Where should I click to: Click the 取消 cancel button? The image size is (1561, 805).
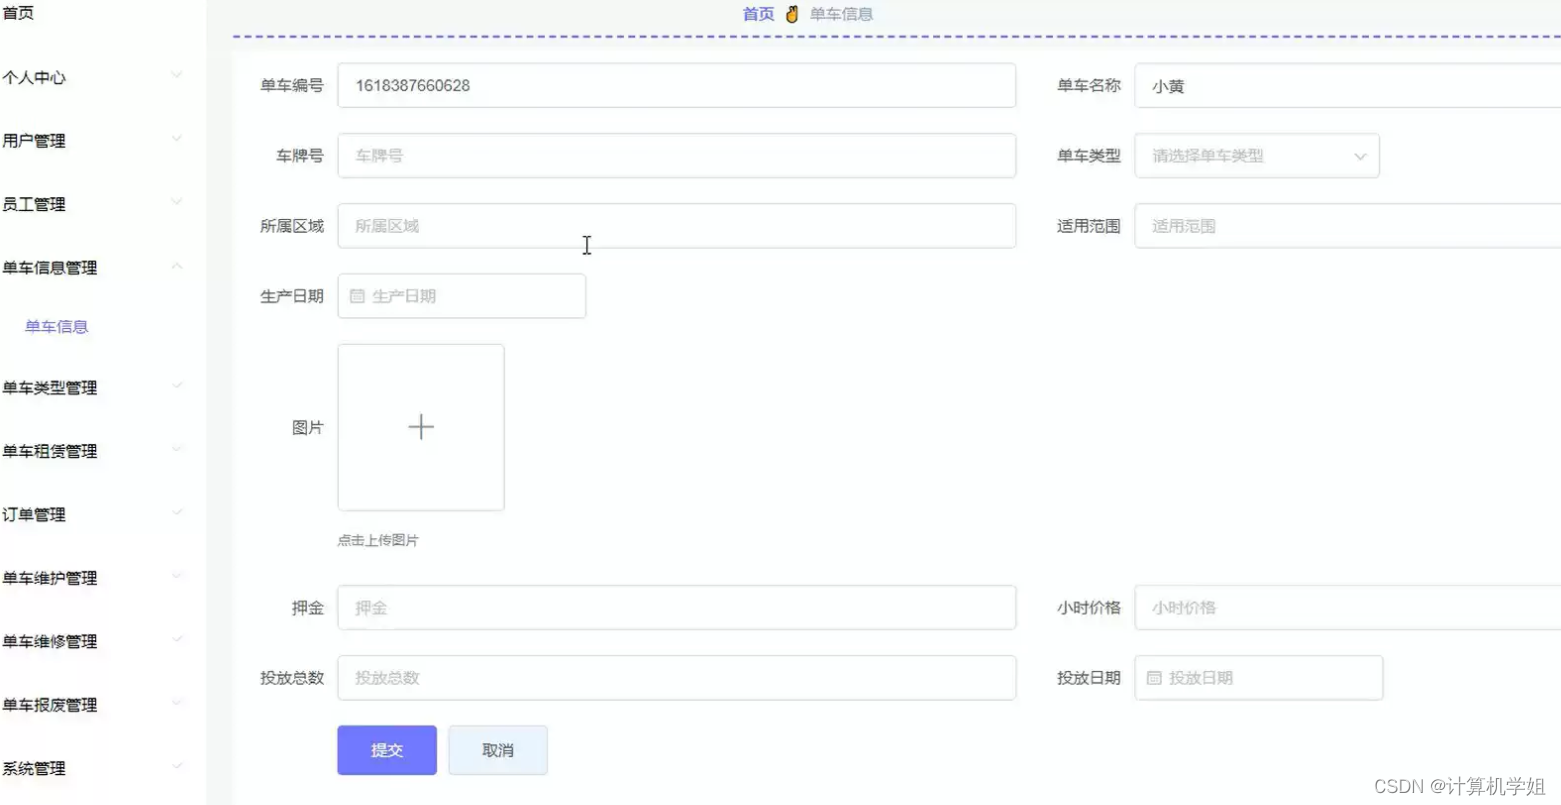[x=498, y=750]
